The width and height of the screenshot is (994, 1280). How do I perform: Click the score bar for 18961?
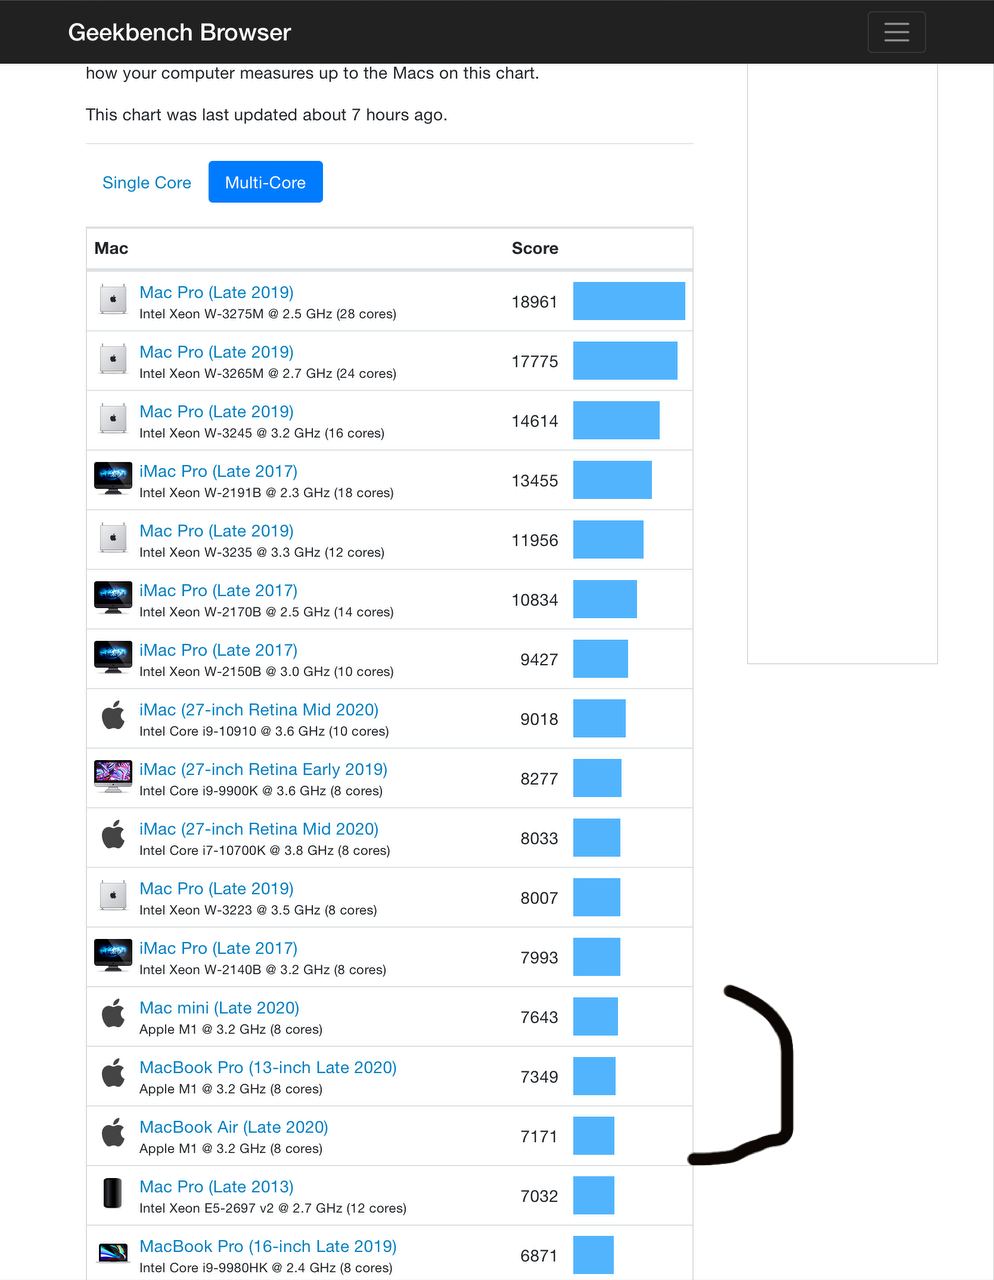coord(629,301)
